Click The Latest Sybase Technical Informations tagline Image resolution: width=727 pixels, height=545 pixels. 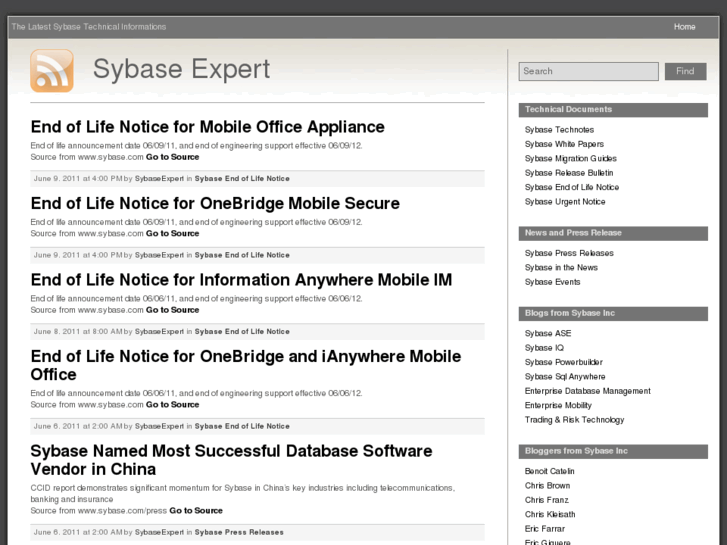(89, 27)
